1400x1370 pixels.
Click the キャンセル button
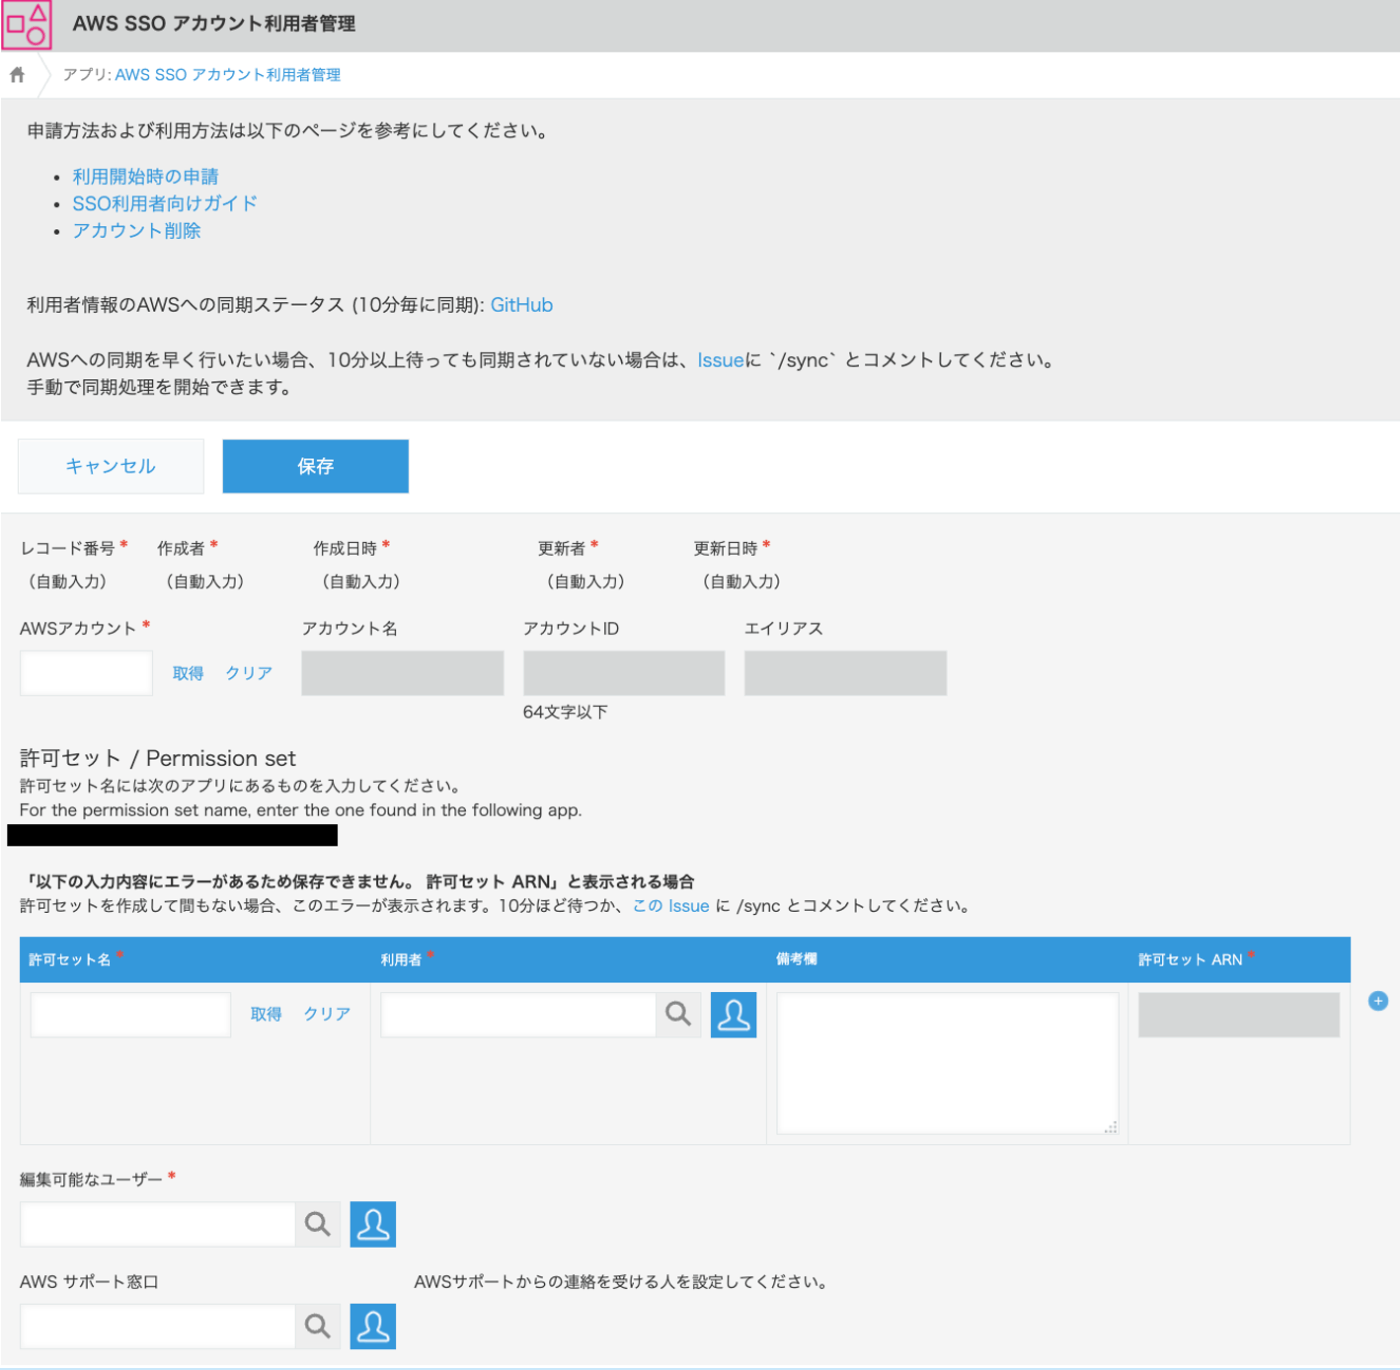[x=111, y=466]
